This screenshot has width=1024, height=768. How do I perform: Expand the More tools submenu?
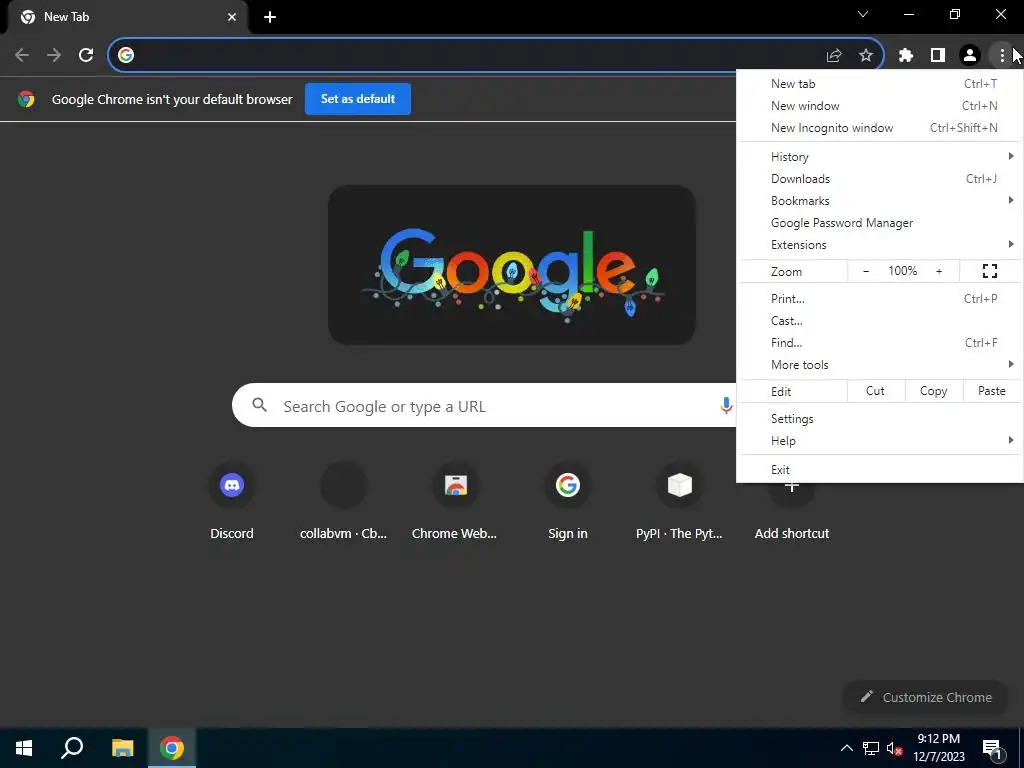click(880, 365)
